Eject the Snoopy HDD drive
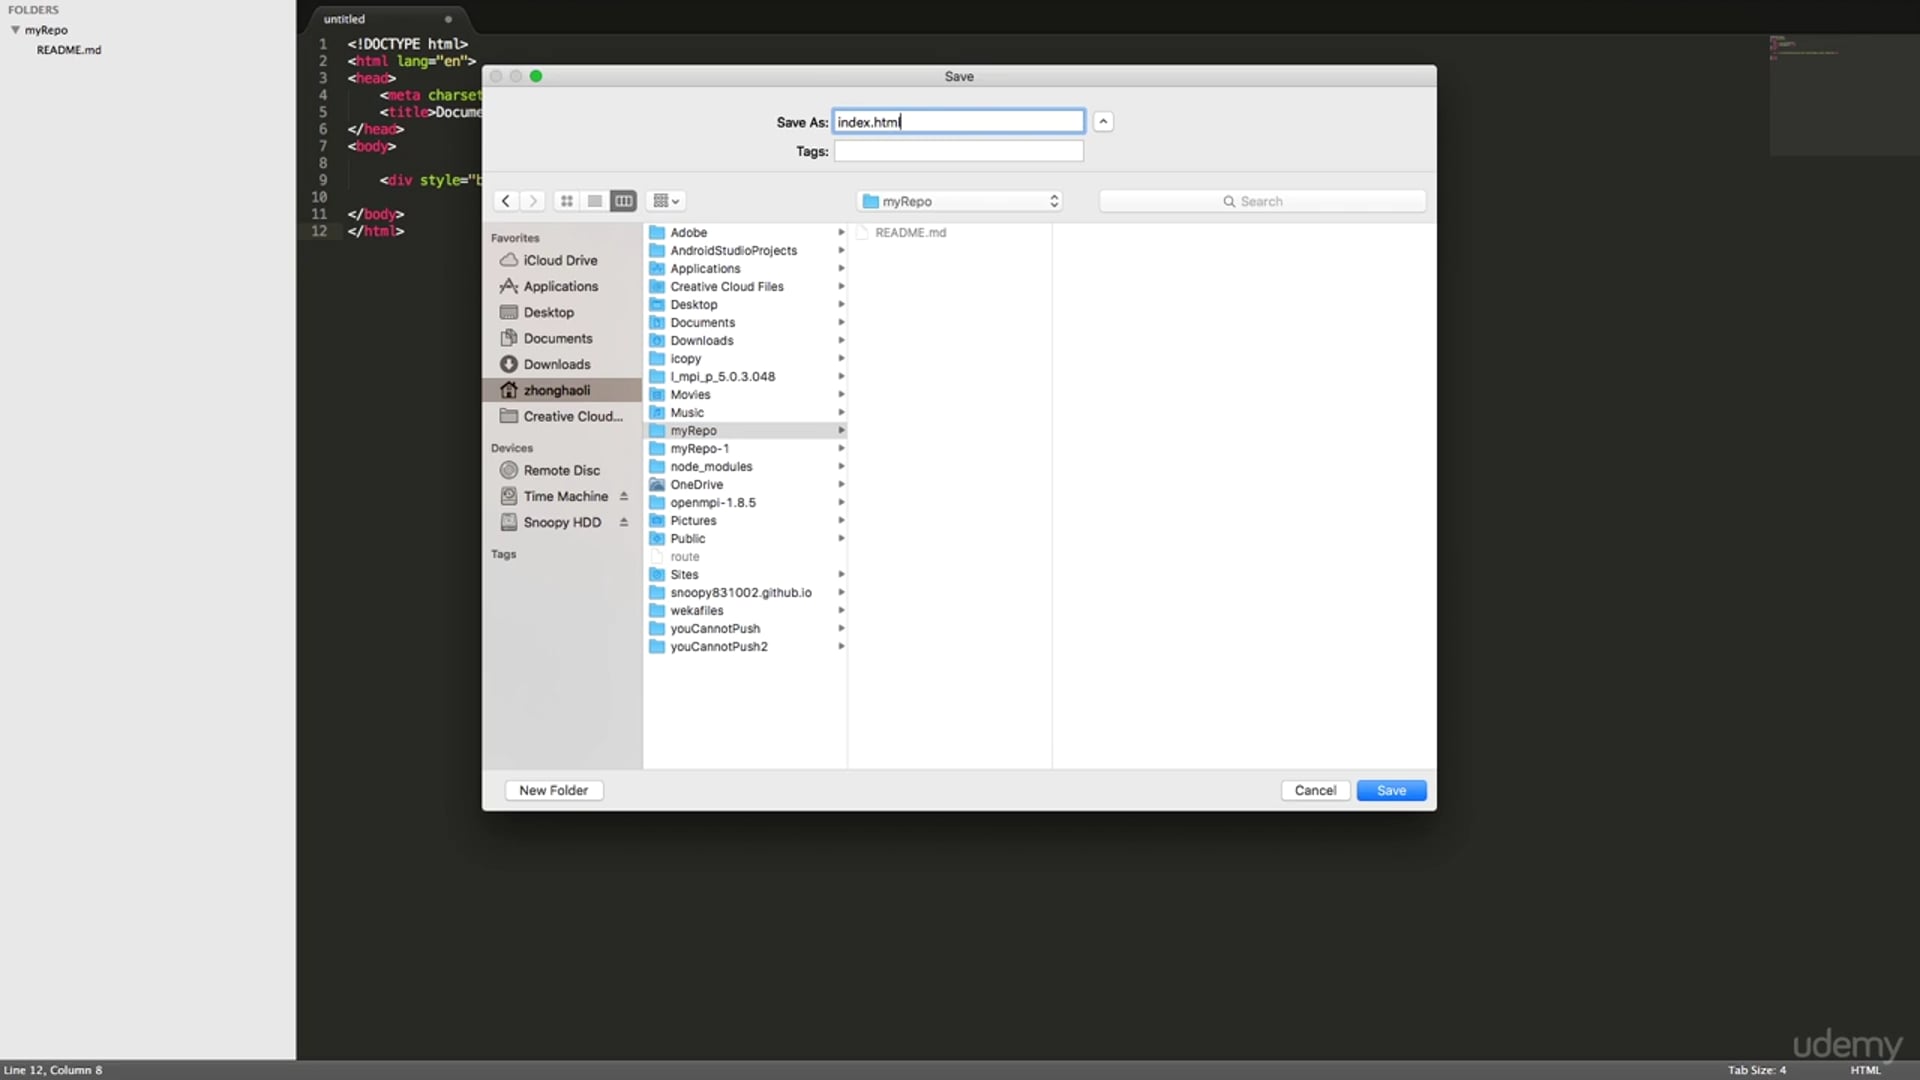Viewport: 1920px width, 1080px height. click(624, 522)
